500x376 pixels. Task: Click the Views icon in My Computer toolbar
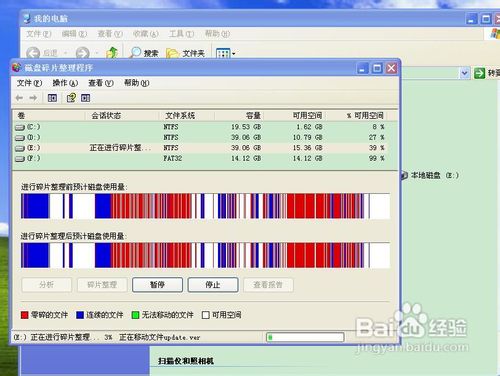[223, 53]
